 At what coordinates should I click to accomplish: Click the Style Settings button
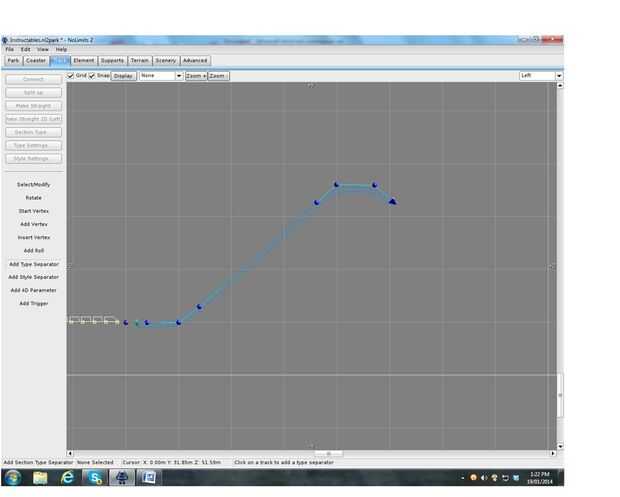34,159
